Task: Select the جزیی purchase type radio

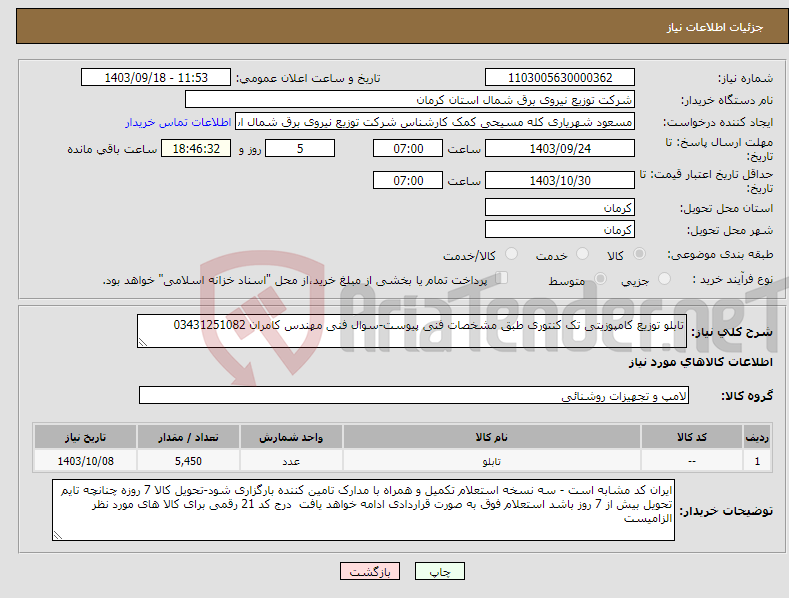Action: click(664, 279)
